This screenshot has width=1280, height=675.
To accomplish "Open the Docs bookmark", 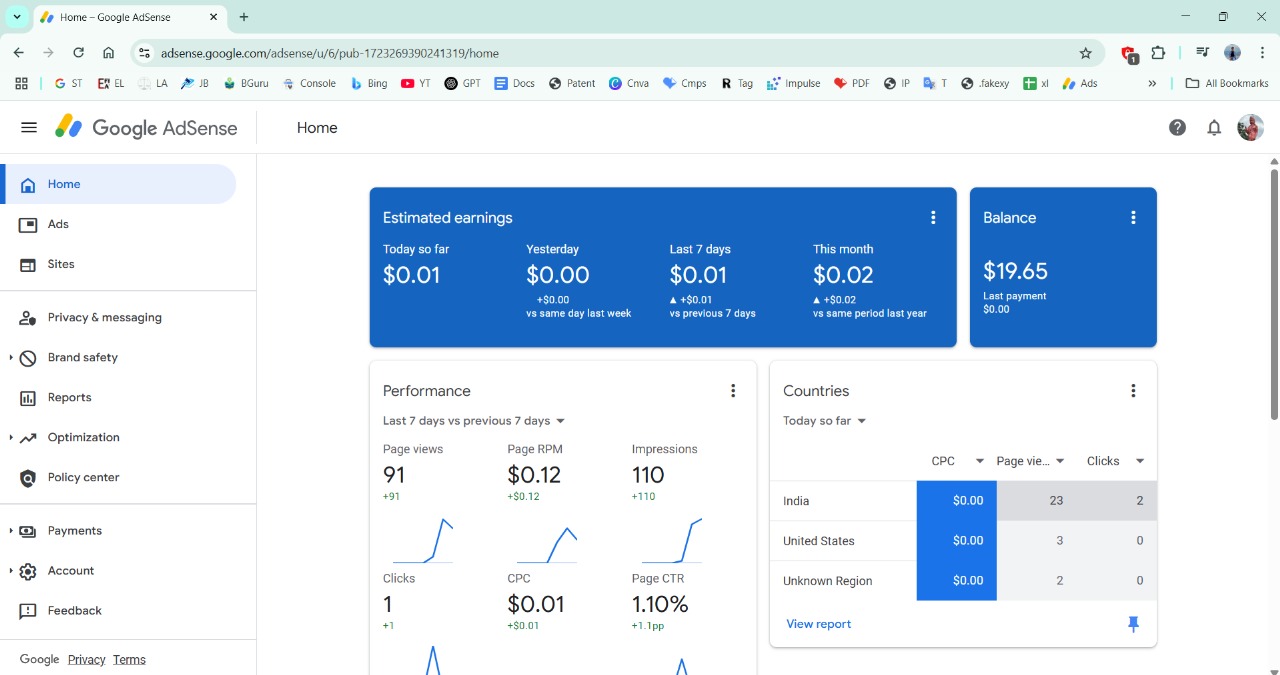I will [514, 84].
